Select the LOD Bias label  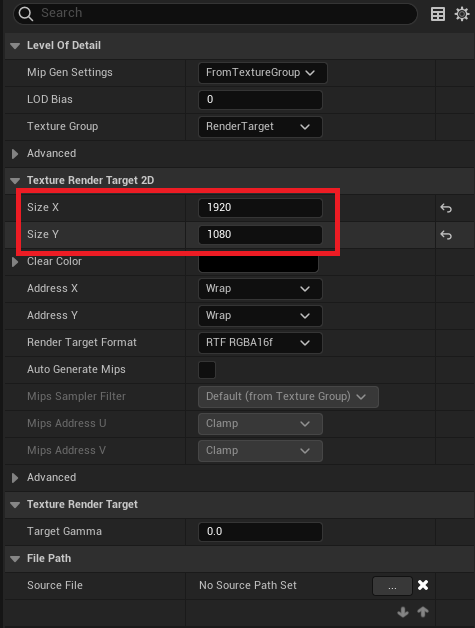click(x=50, y=99)
